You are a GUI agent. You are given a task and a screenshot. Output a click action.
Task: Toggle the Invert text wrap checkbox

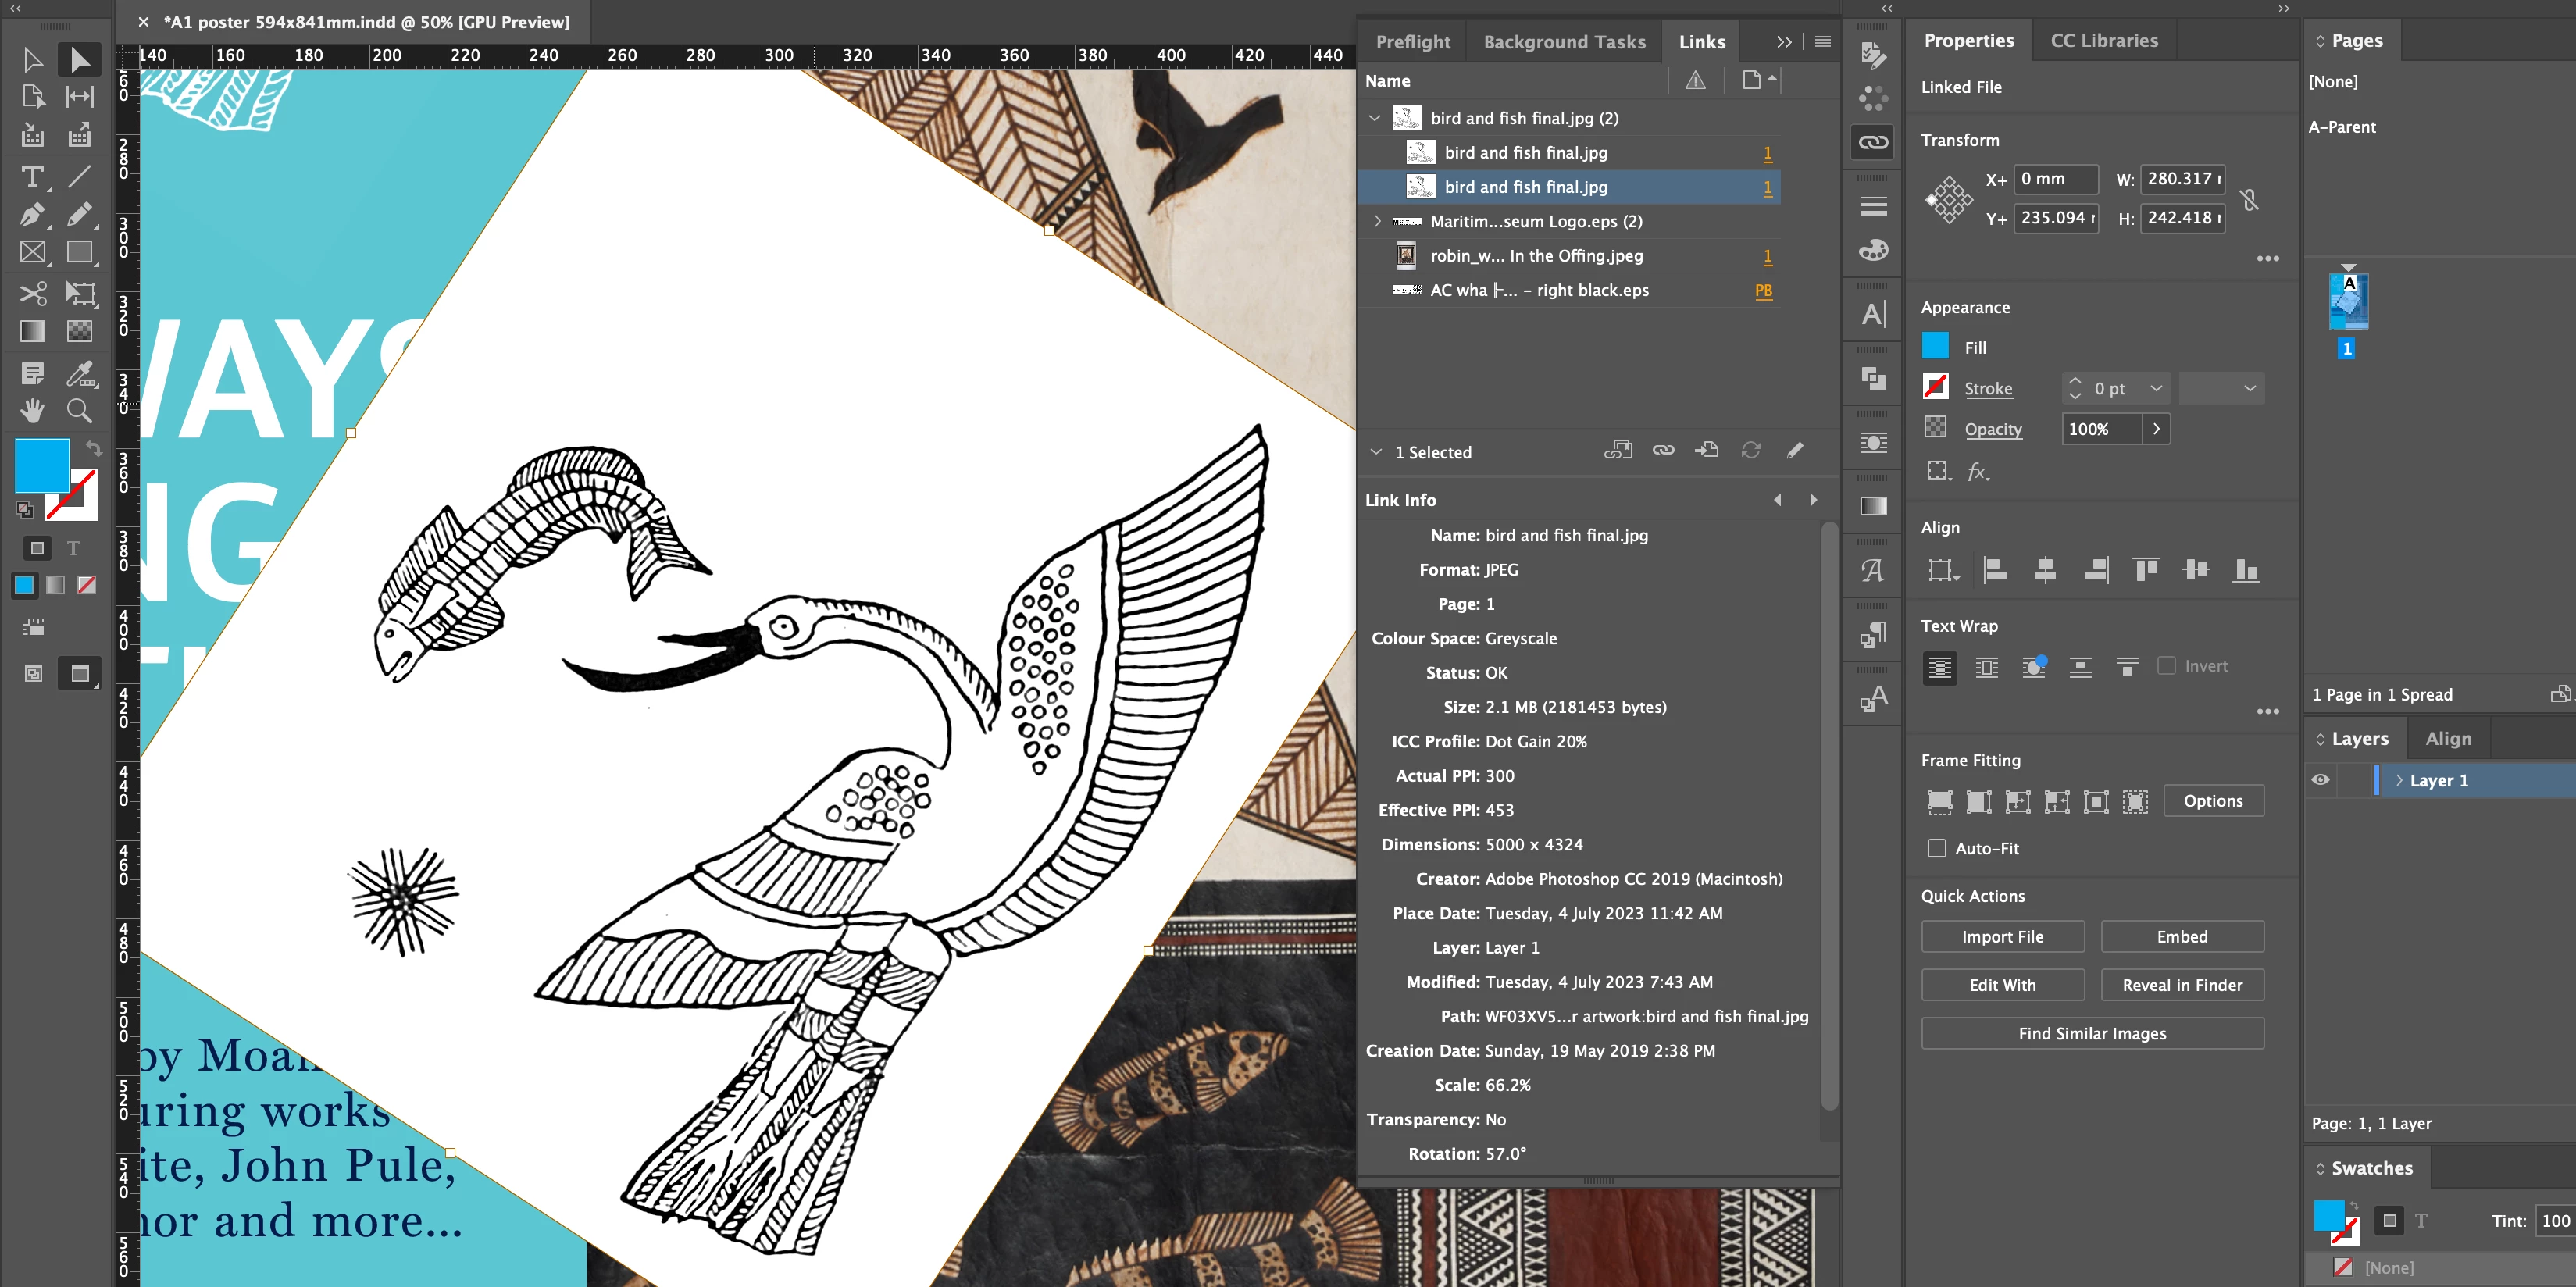(x=2166, y=666)
